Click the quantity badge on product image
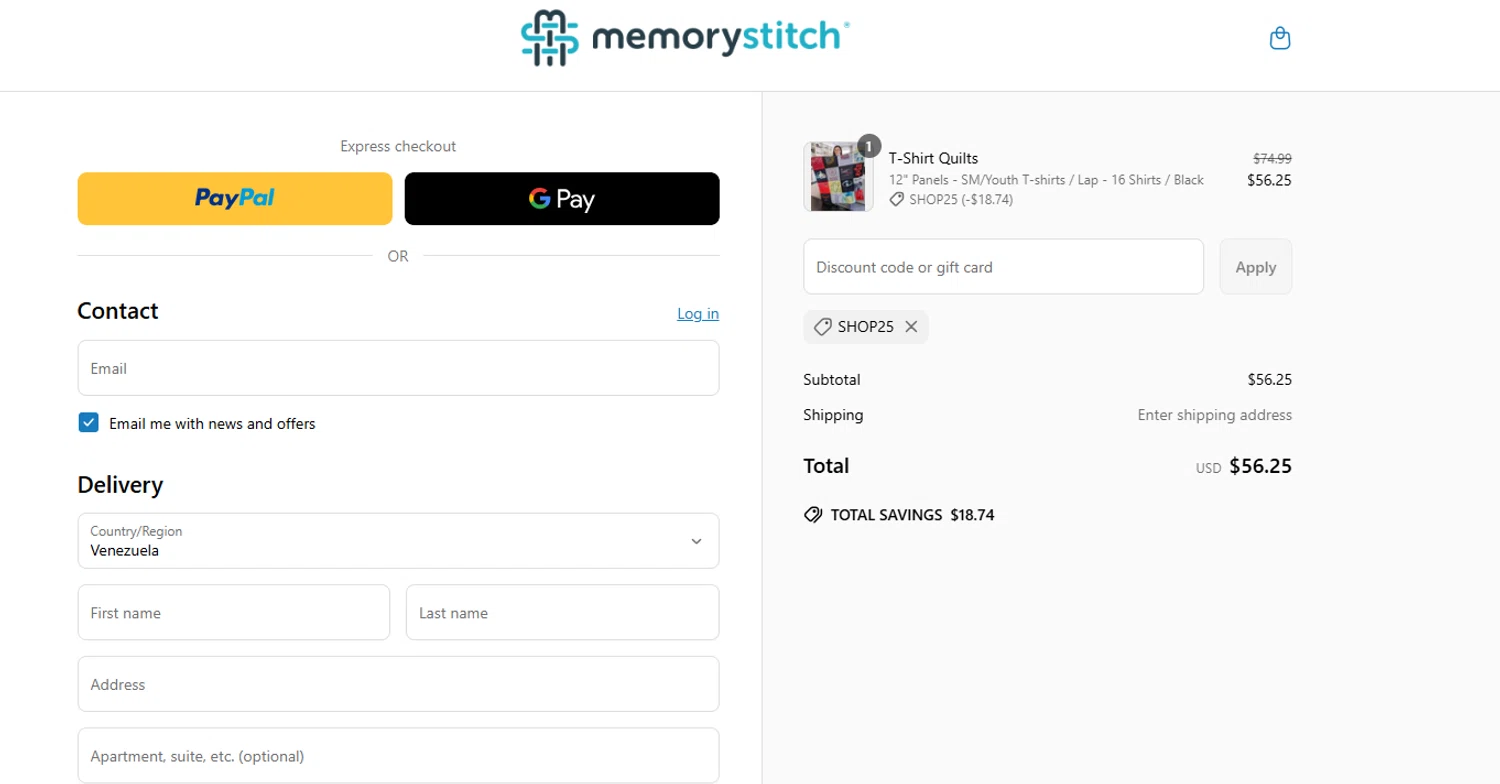The width and height of the screenshot is (1500, 784). pos(869,146)
